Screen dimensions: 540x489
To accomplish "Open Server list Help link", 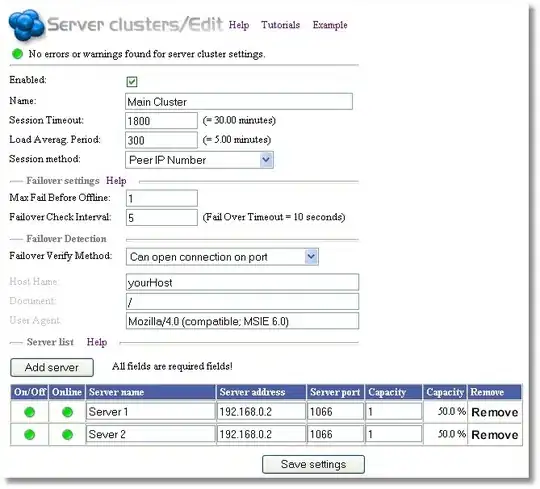I will pyautogui.click(x=97, y=342).
